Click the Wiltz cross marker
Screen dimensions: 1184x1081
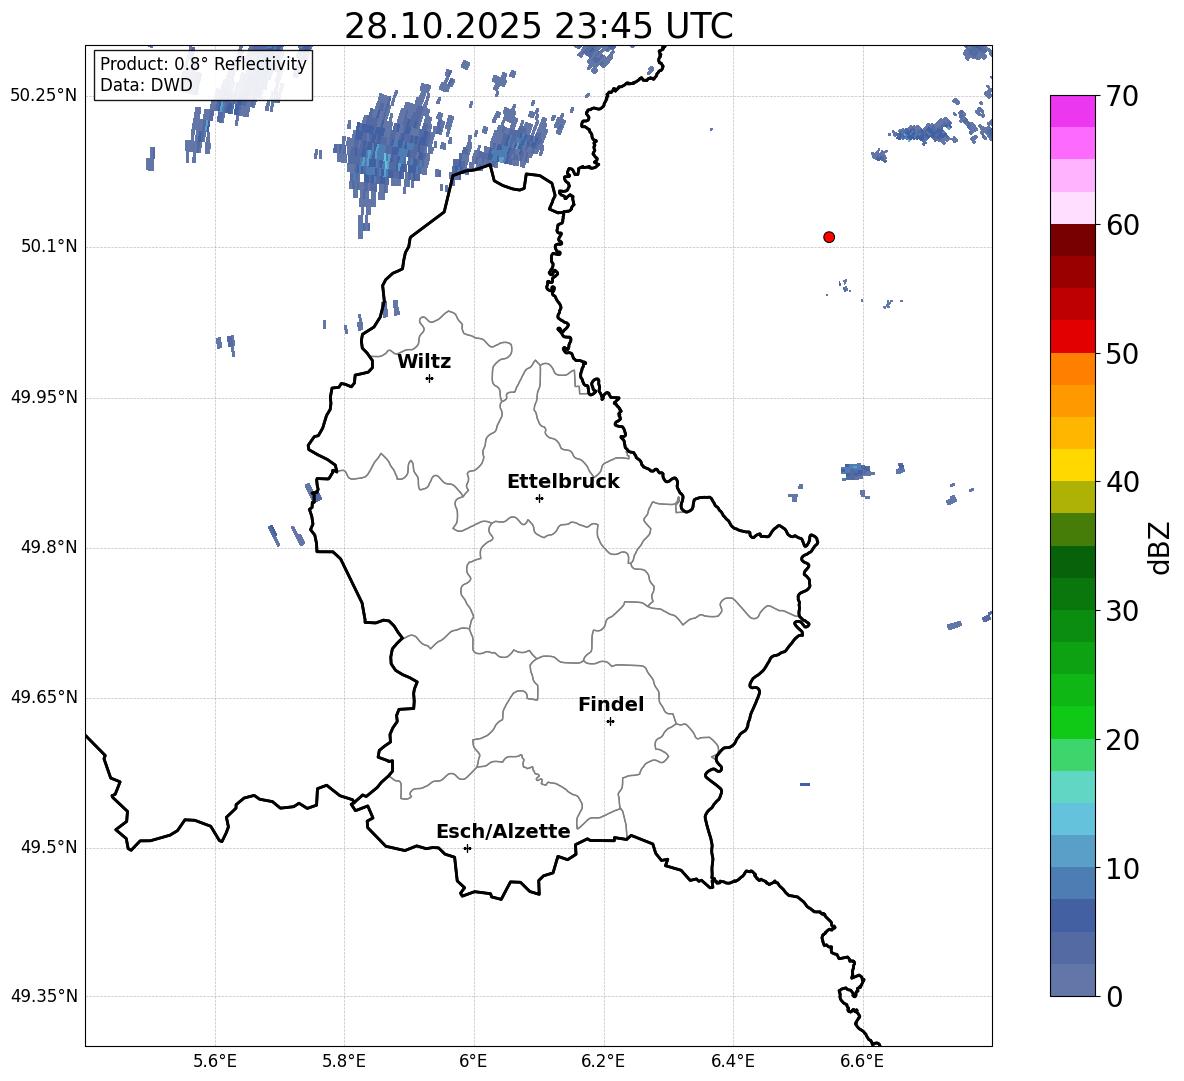(x=430, y=378)
